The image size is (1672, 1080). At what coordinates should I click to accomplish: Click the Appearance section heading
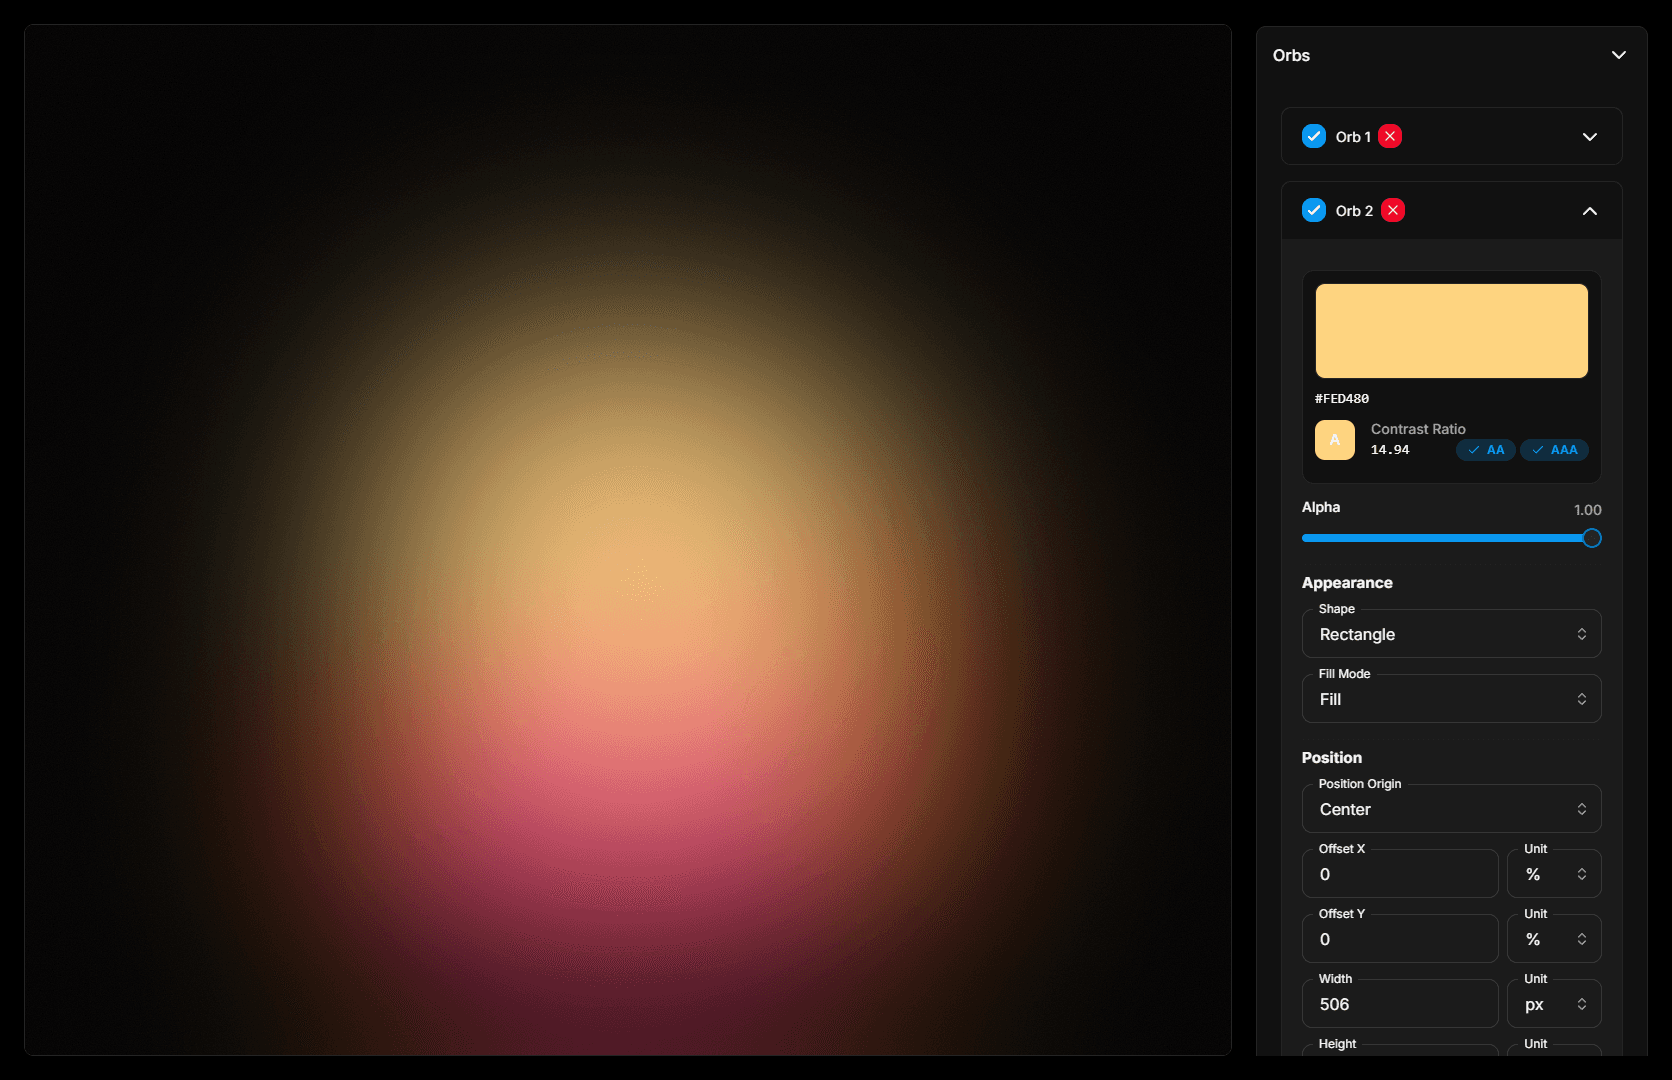[x=1347, y=583]
